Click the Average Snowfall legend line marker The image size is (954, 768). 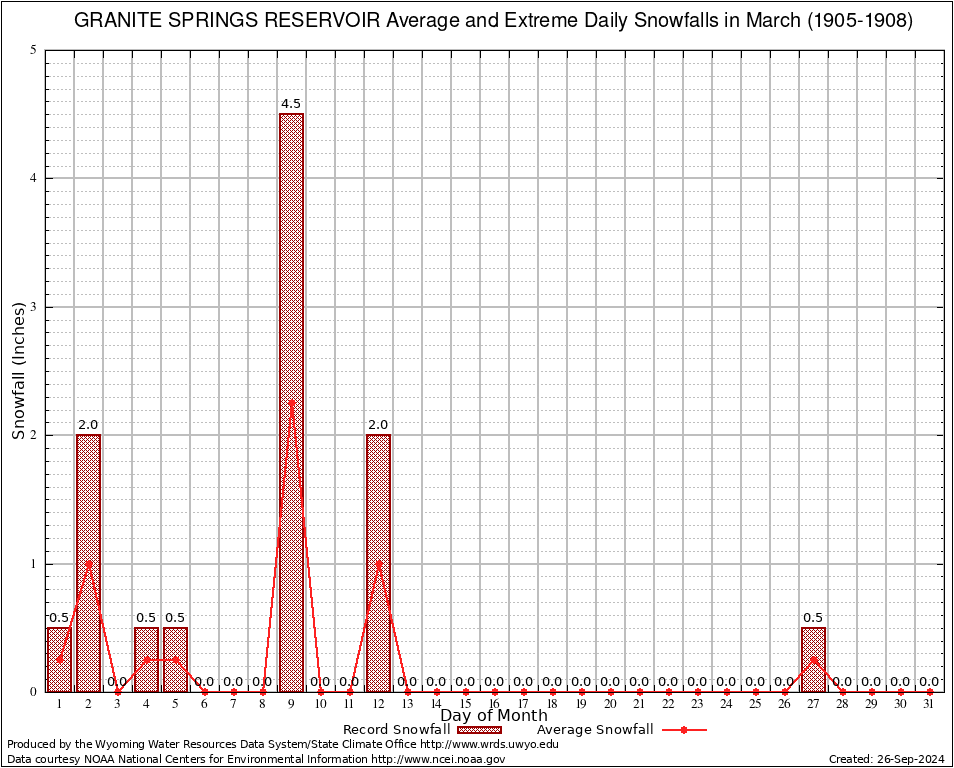pyautogui.click(x=683, y=730)
